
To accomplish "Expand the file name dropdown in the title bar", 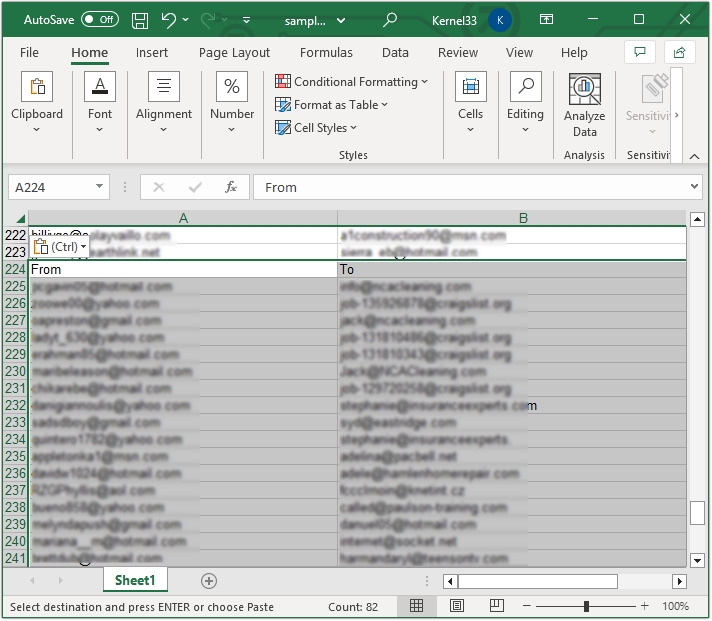I will [341, 20].
